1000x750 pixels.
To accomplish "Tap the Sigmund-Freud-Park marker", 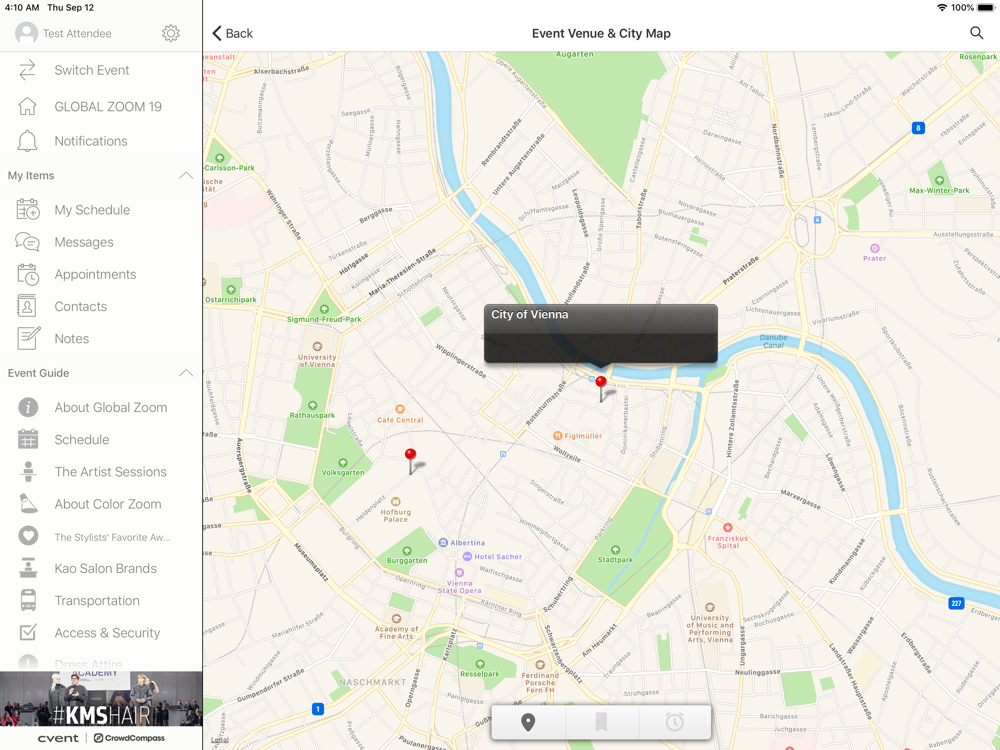I will pyautogui.click(x=324, y=314).
